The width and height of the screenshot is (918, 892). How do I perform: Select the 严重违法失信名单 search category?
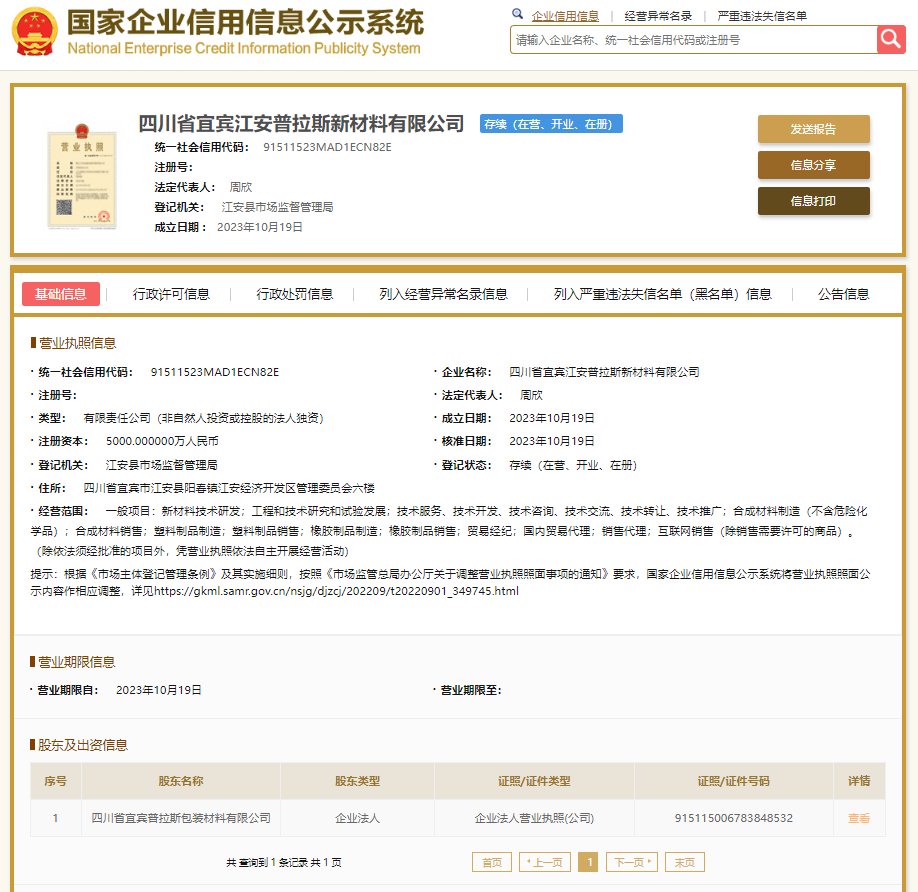click(762, 16)
